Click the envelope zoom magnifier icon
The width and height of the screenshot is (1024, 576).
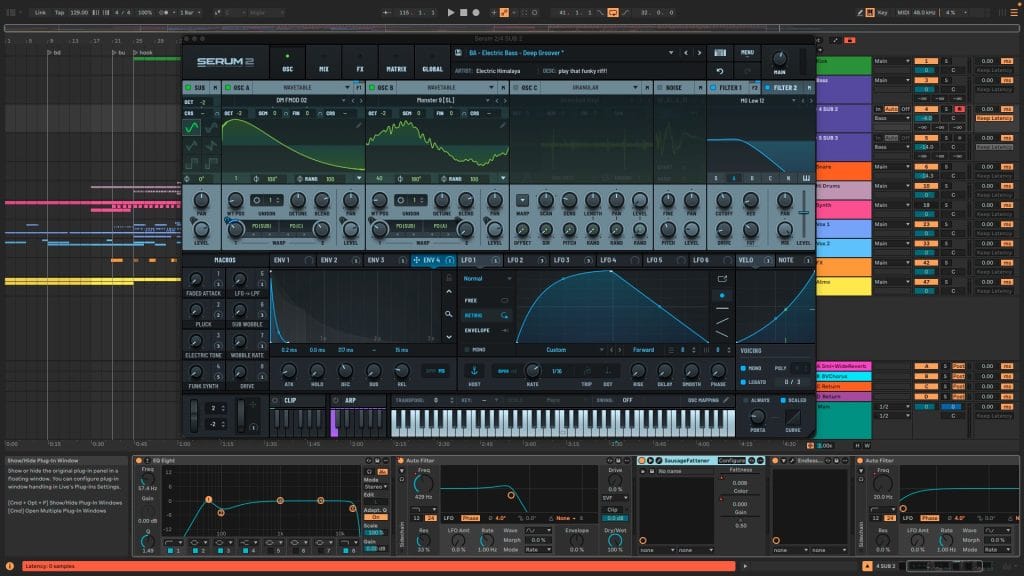(x=450, y=313)
